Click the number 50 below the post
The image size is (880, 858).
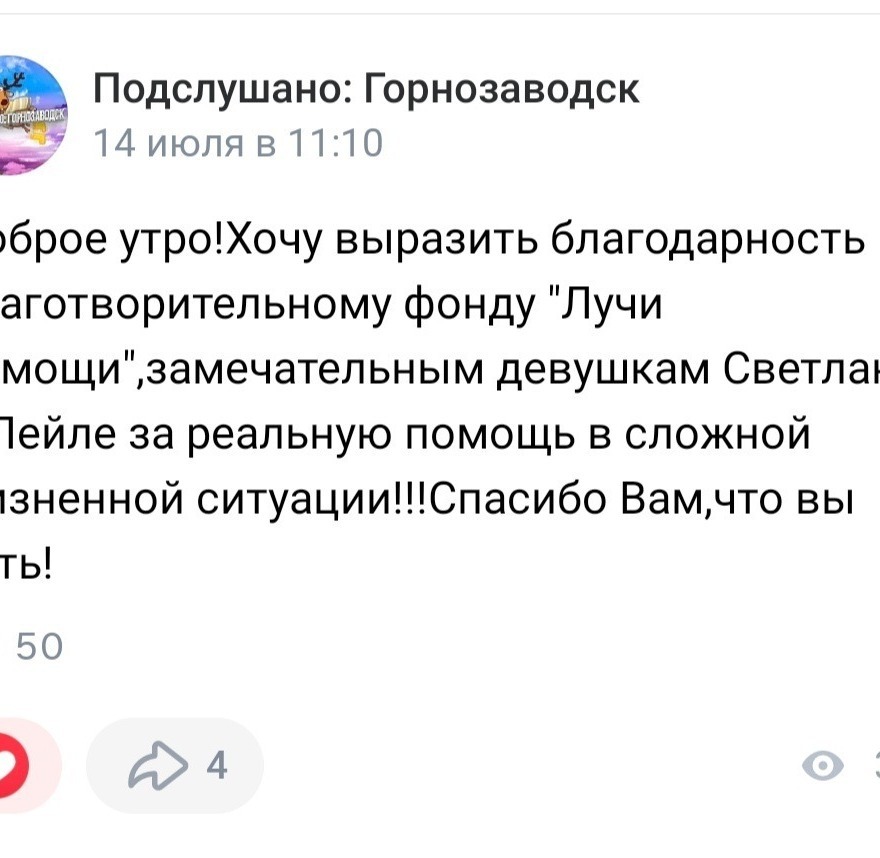40,649
